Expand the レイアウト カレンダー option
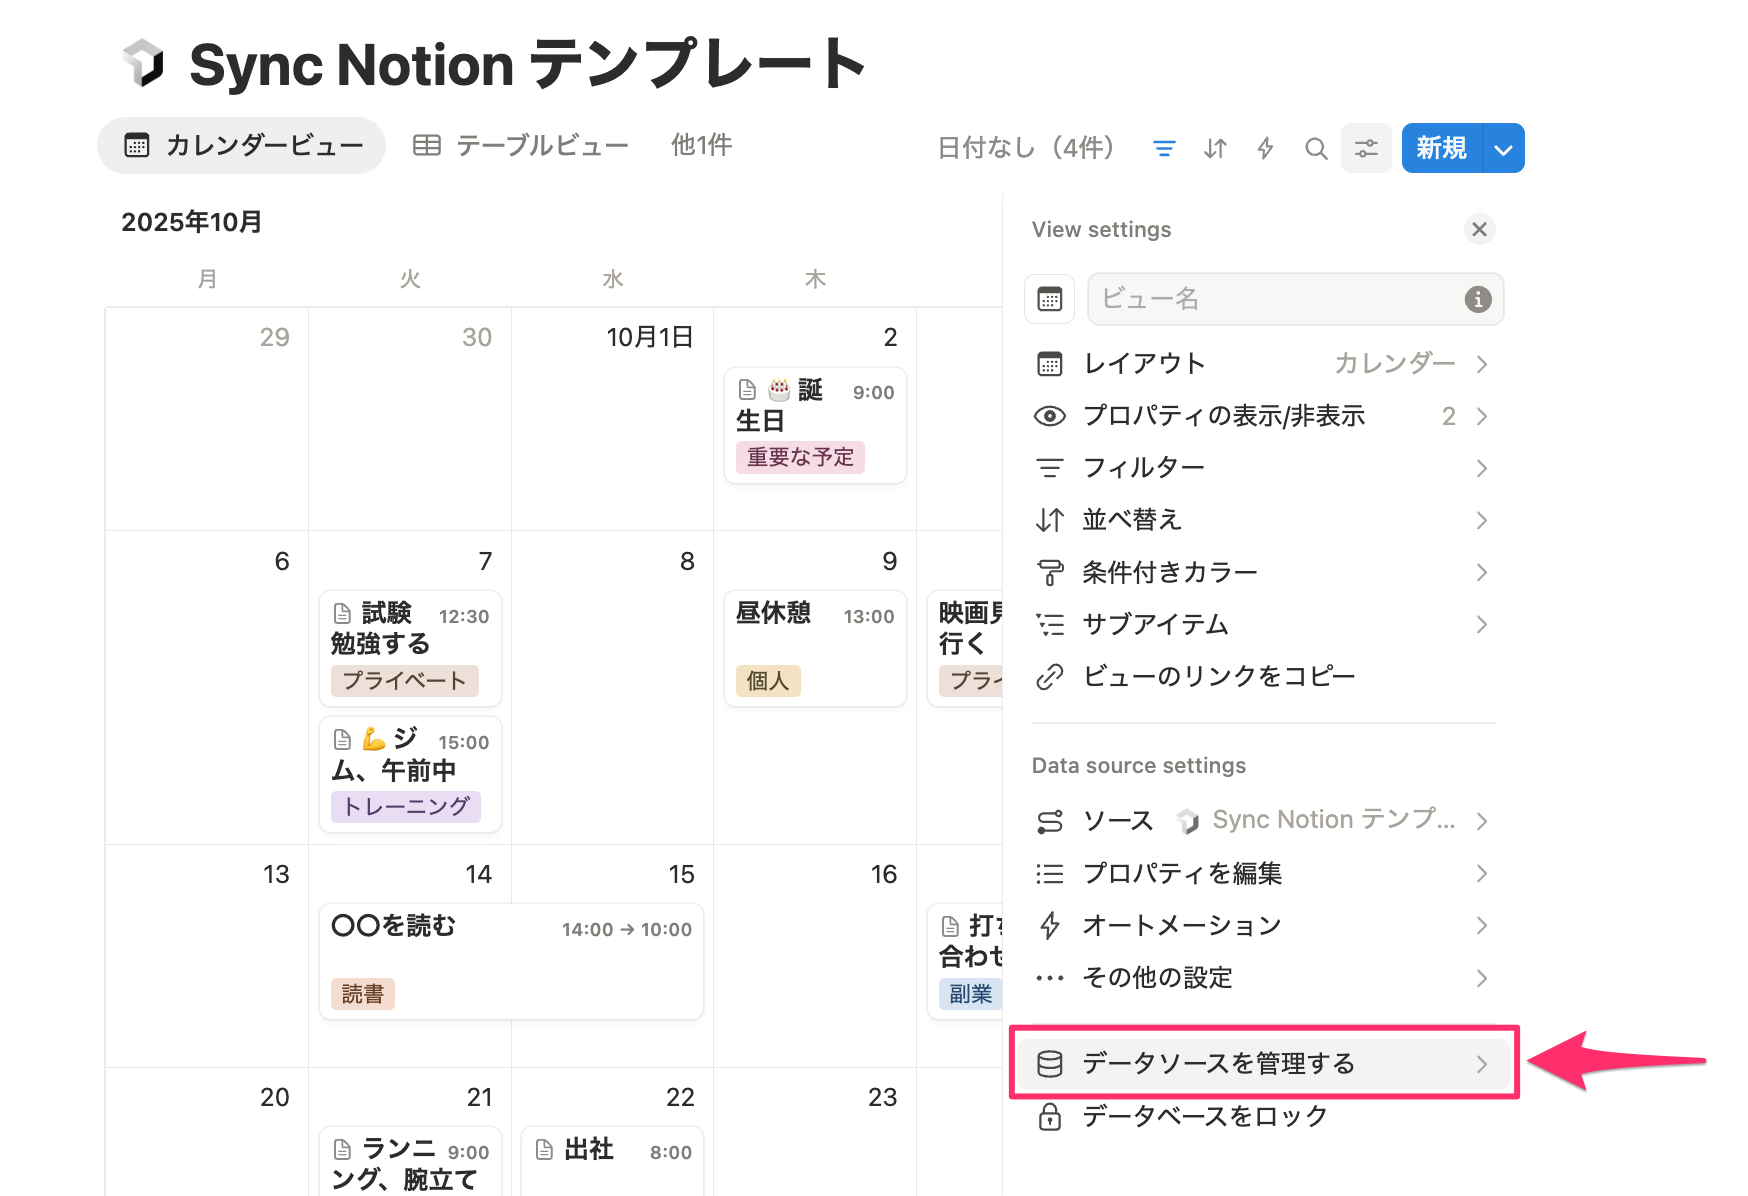The width and height of the screenshot is (1748, 1196). 1262,364
